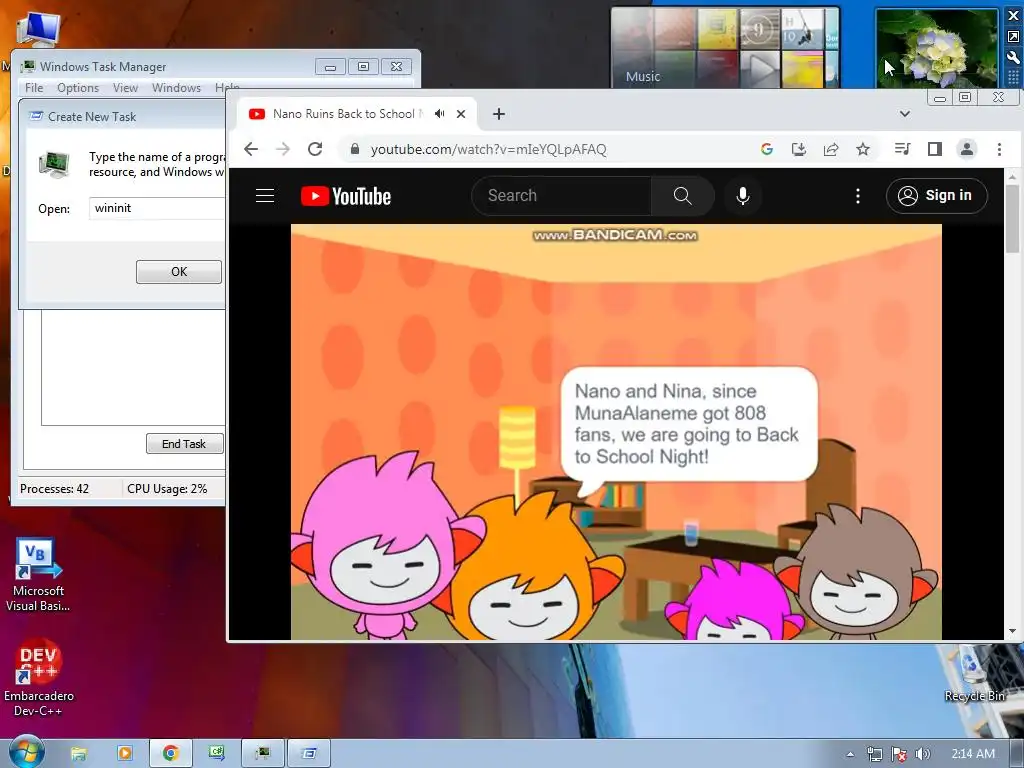
Task: Open a new Chrome tab with plus
Action: coord(499,114)
